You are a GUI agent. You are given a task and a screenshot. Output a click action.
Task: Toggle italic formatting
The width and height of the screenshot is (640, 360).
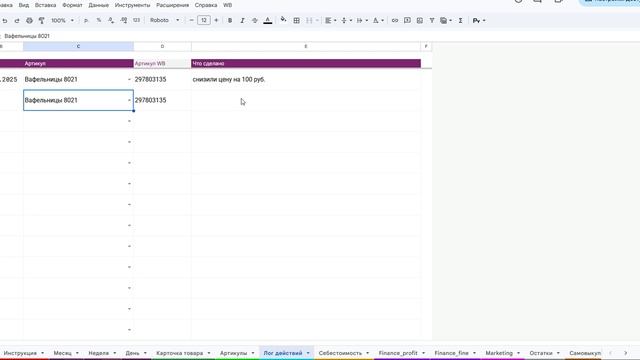click(242, 20)
